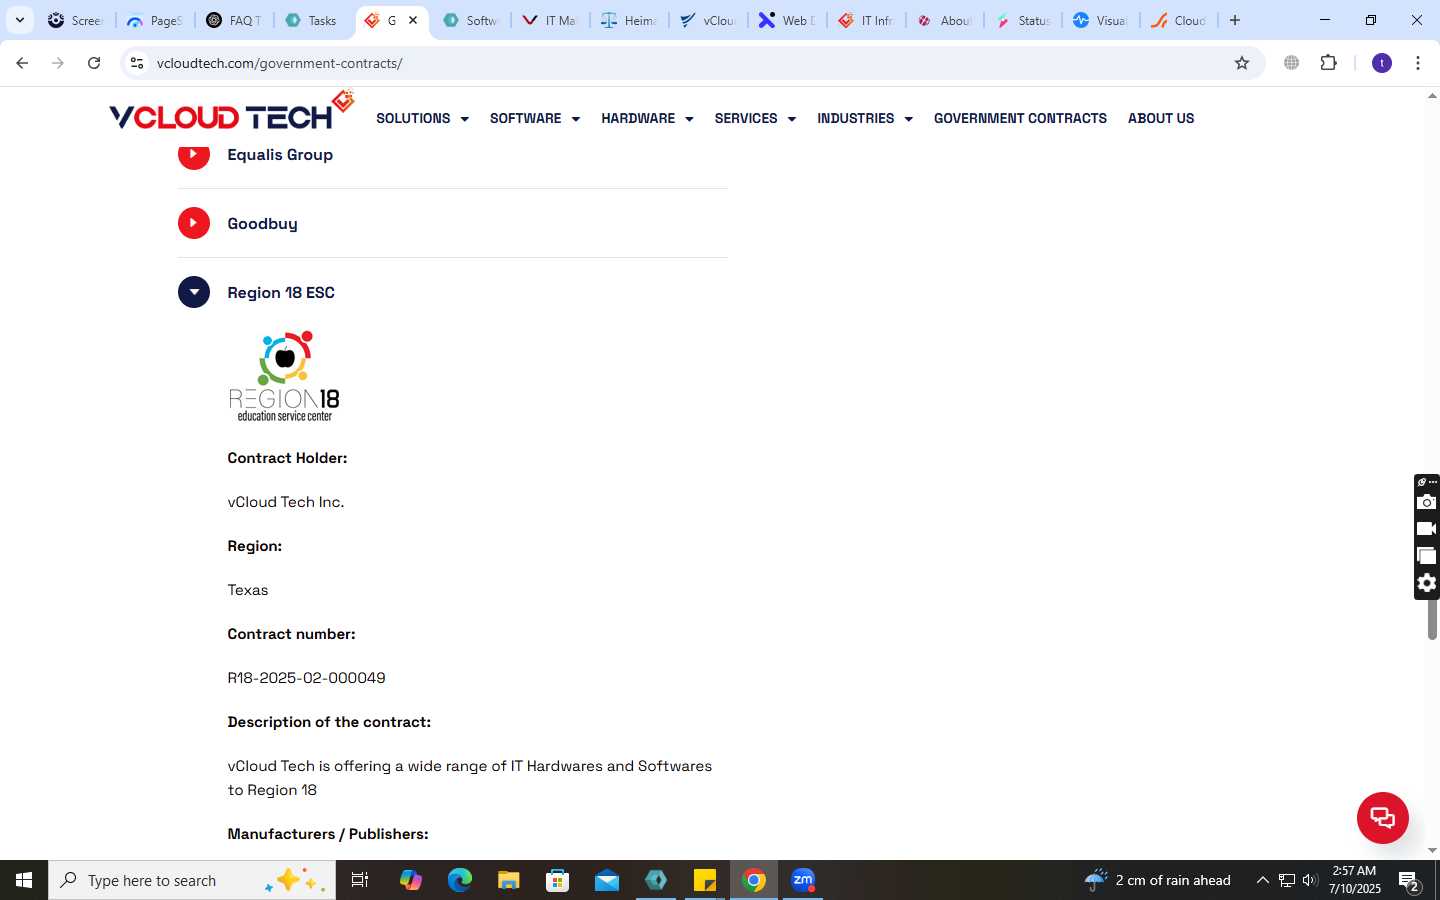Image resolution: width=1440 pixels, height=900 pixels.
Task: Click the screenshot camera icon in side toolbar
Action: tap(1427, 502)
